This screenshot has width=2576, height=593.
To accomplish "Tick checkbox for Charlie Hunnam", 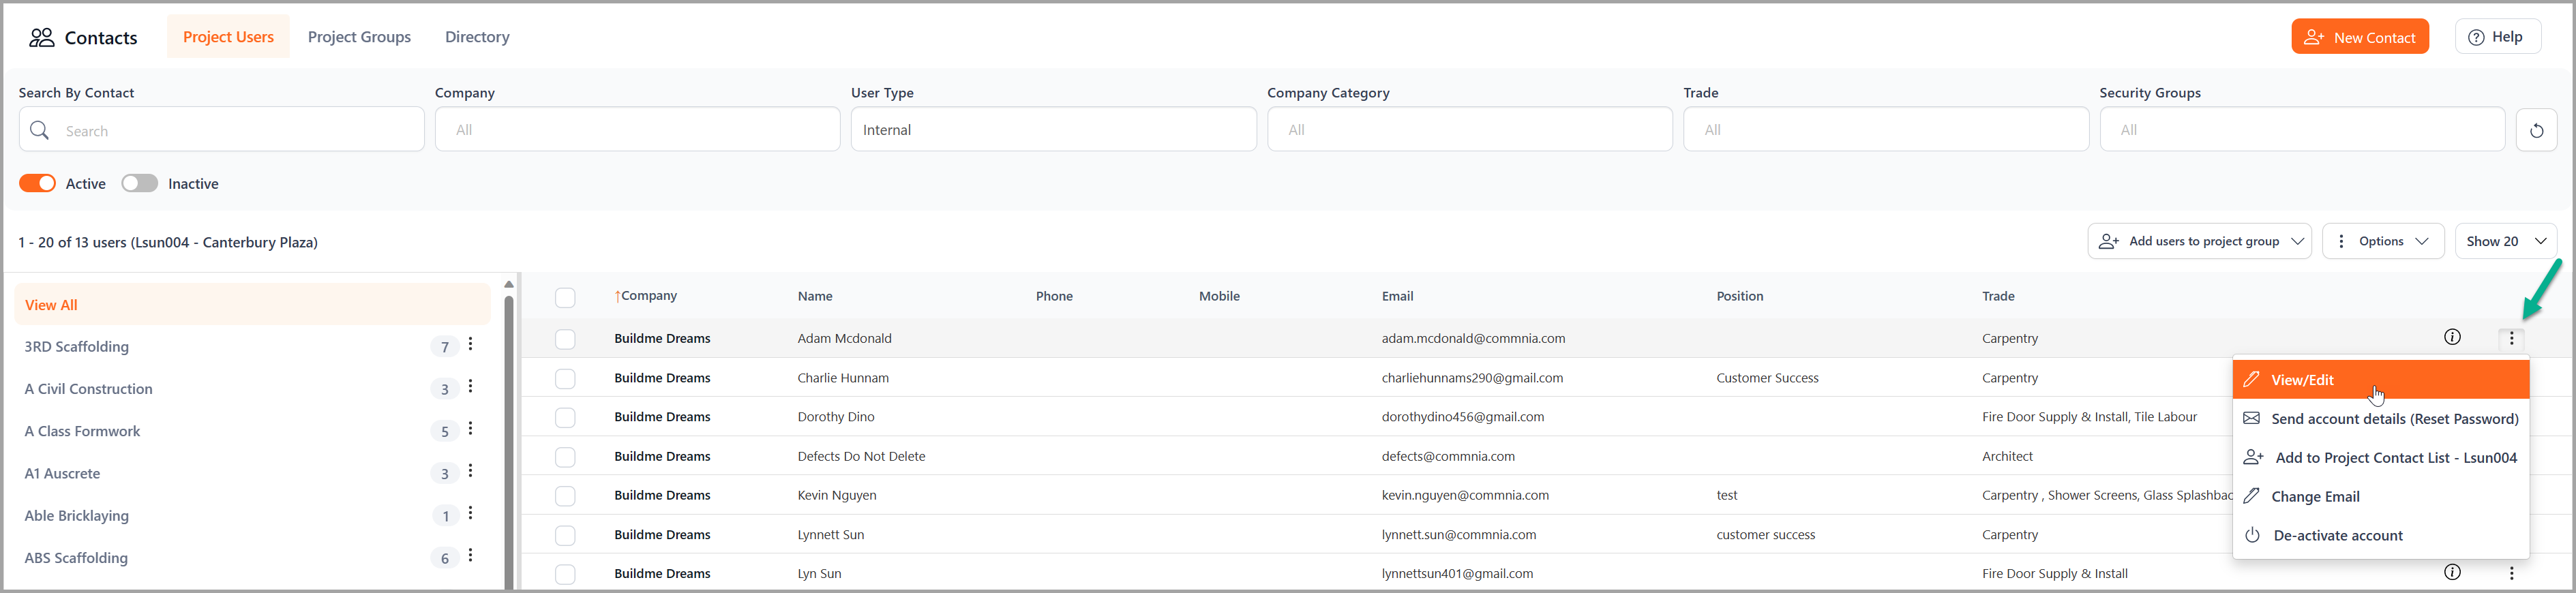I will [565, 378].
